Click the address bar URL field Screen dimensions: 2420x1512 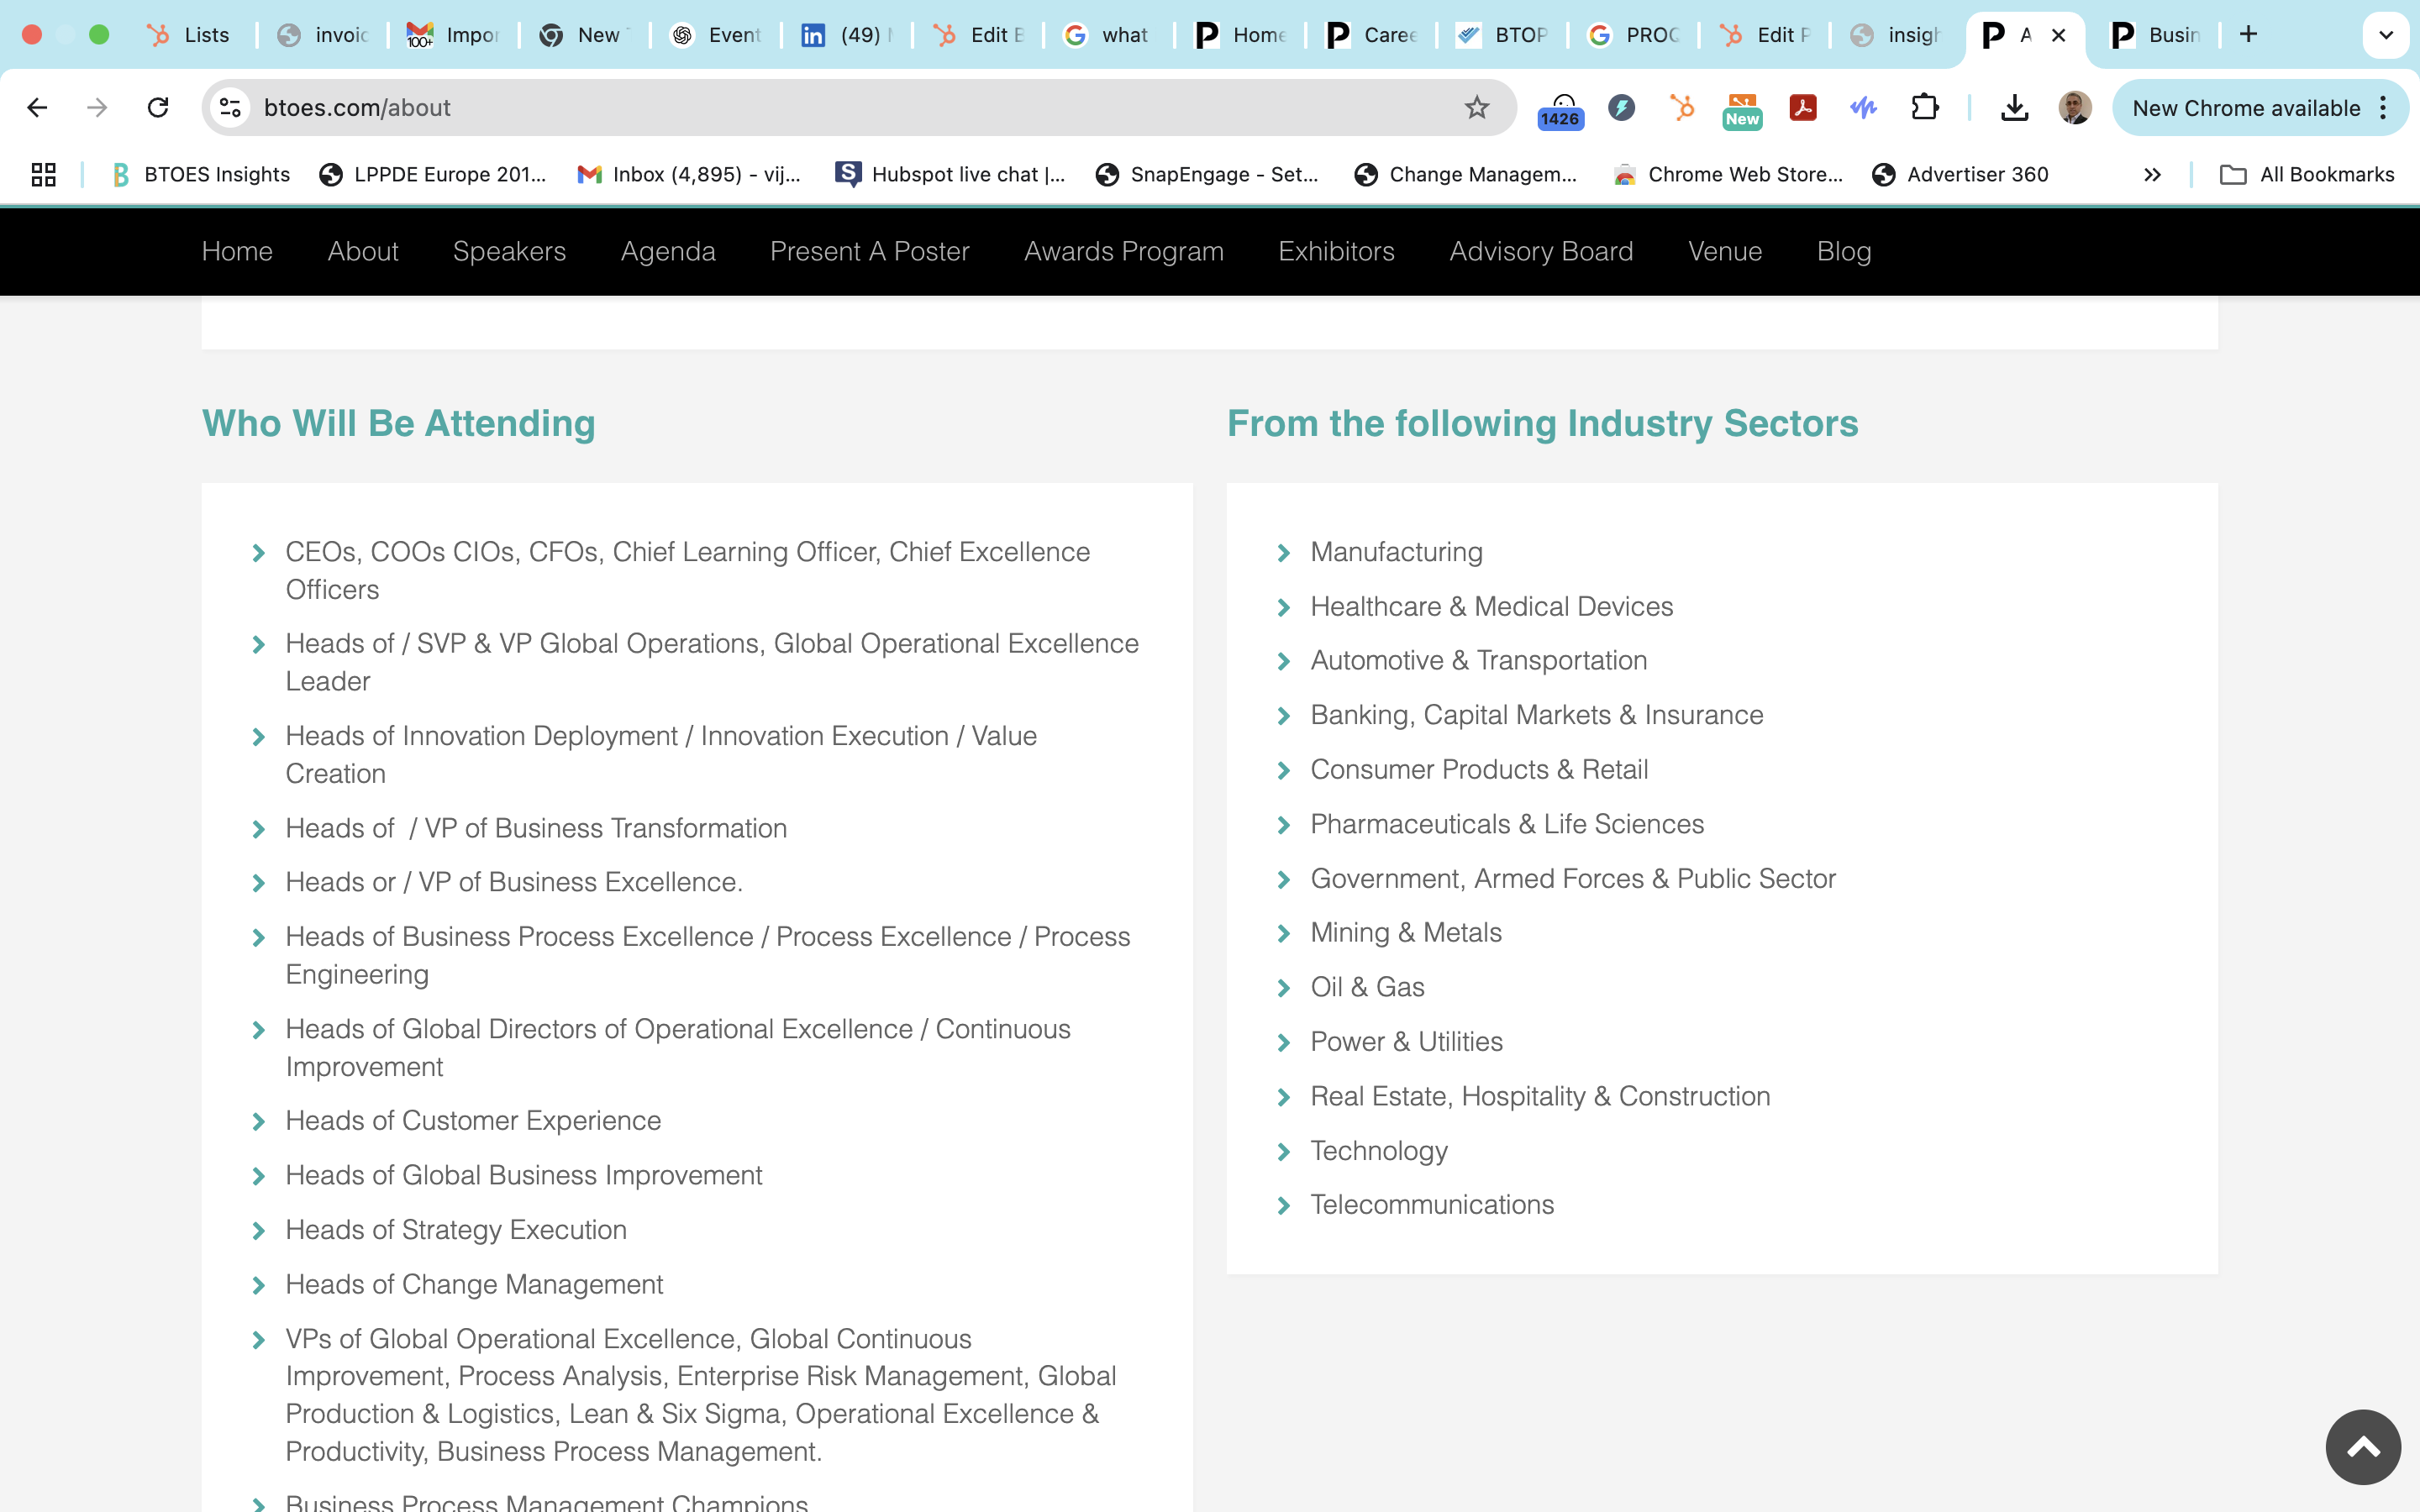(x=800, y=108)
